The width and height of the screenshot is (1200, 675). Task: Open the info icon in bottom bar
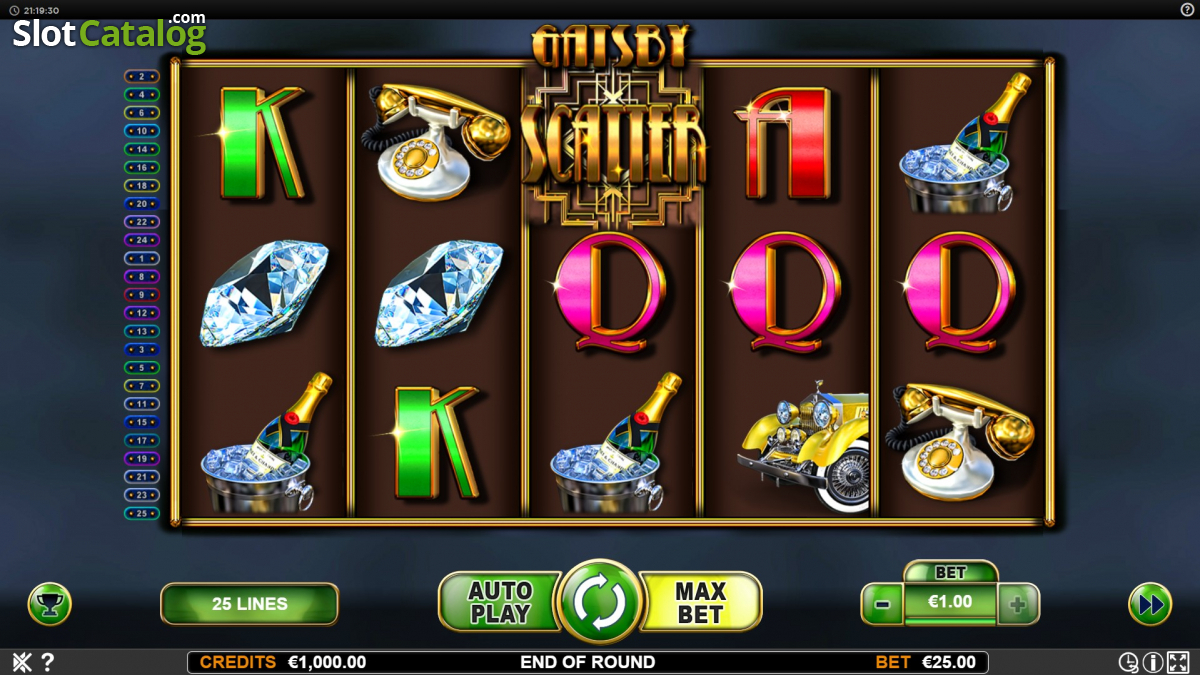[x=1153, y=662]
